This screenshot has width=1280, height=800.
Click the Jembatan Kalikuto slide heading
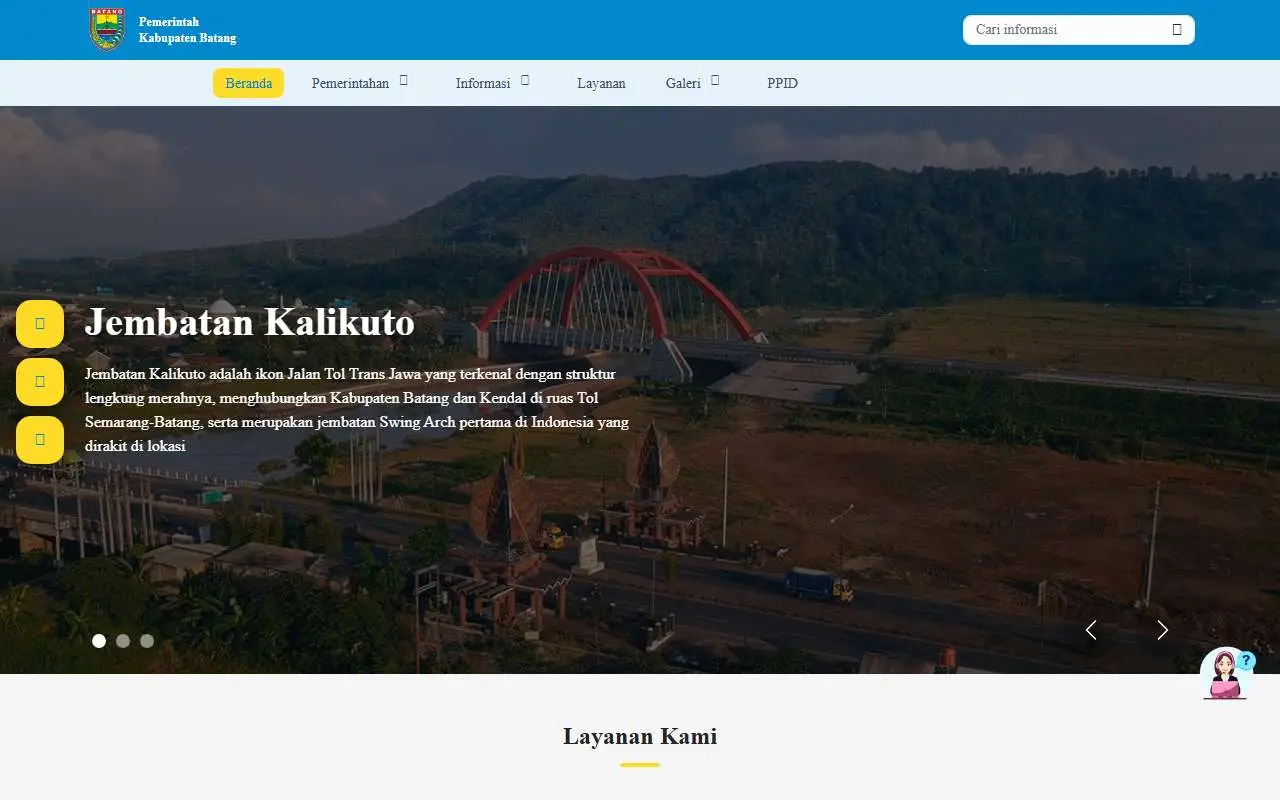[249, 322]
